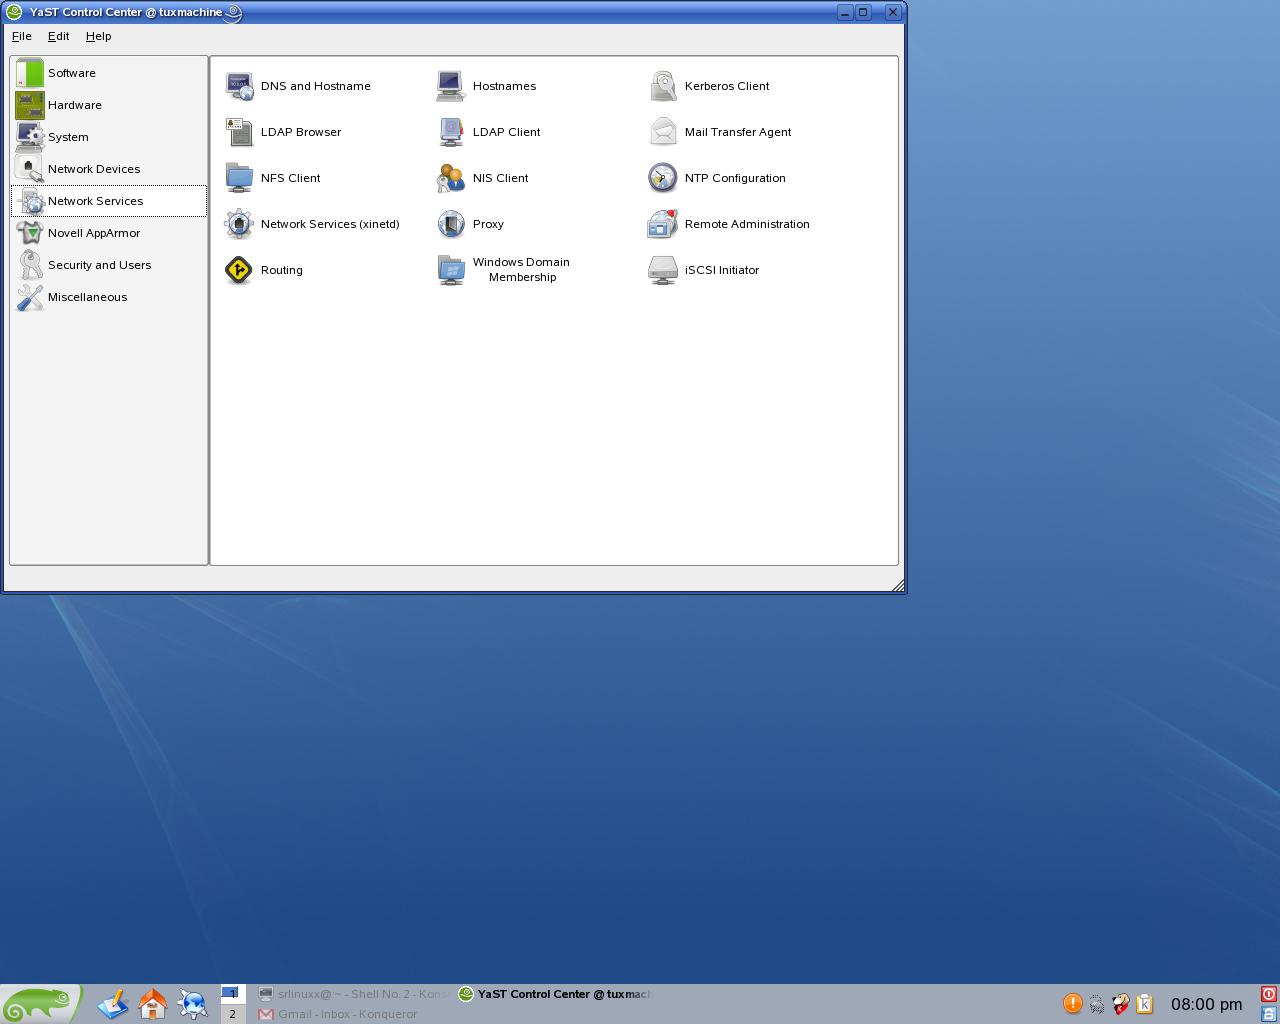Open the Help menu
The height and width of the screenshot is (1024, 1280).
tap(98, 36)
